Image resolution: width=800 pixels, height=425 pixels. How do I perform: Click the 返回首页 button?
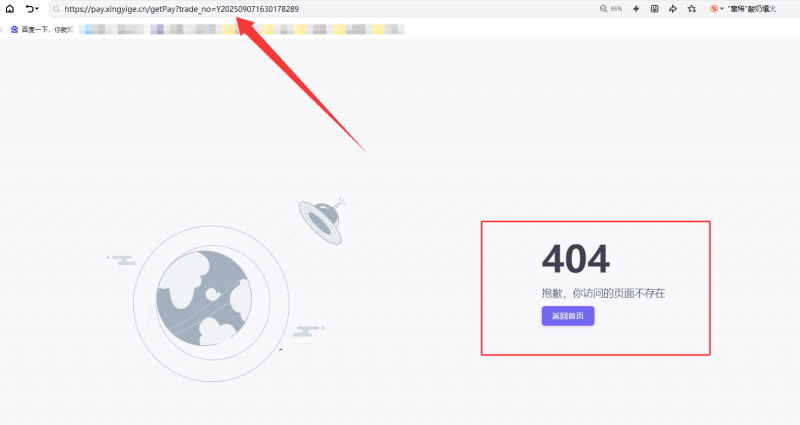tap(568, 316)
